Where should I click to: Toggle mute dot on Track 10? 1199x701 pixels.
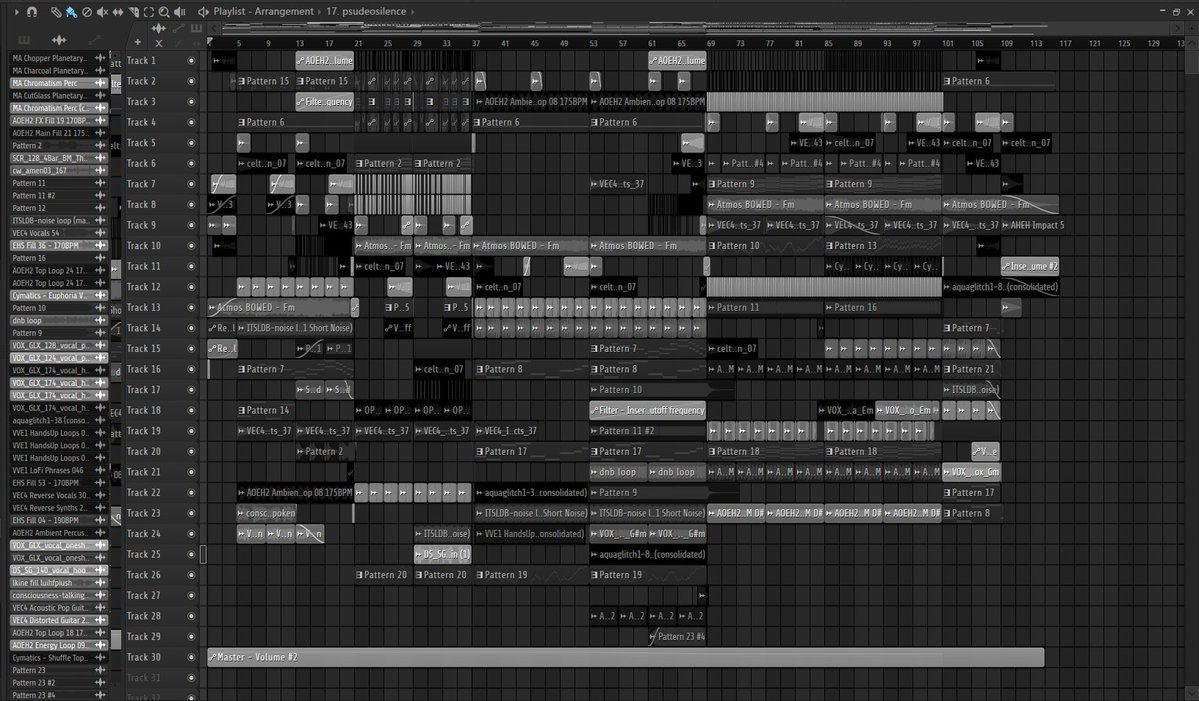[x=191, y=245]
